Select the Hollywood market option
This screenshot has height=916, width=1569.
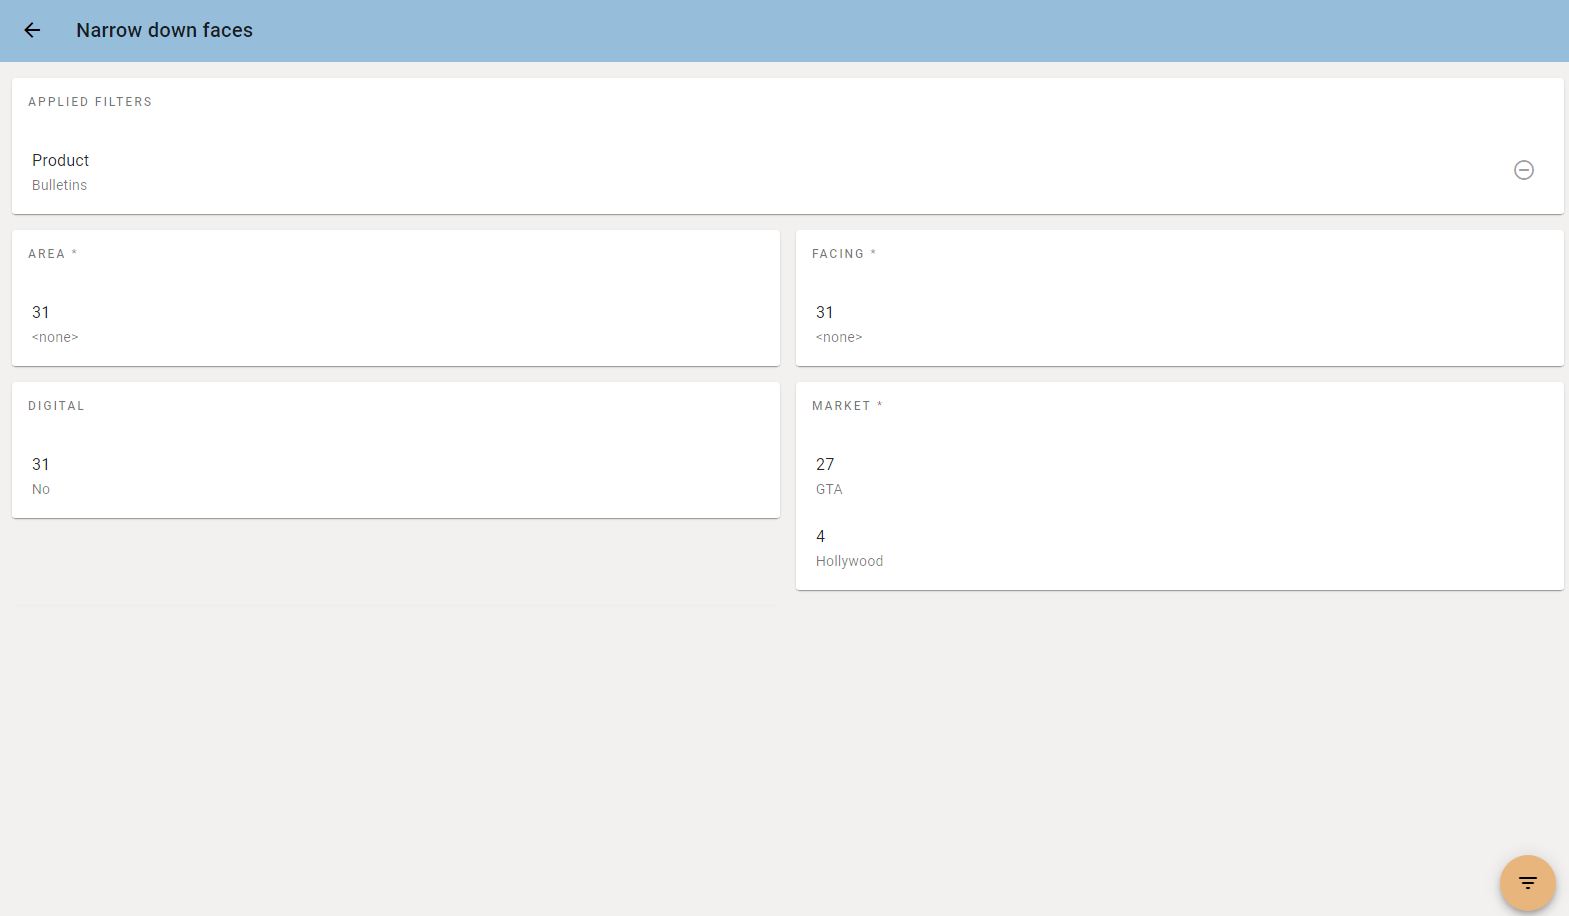1179,546
